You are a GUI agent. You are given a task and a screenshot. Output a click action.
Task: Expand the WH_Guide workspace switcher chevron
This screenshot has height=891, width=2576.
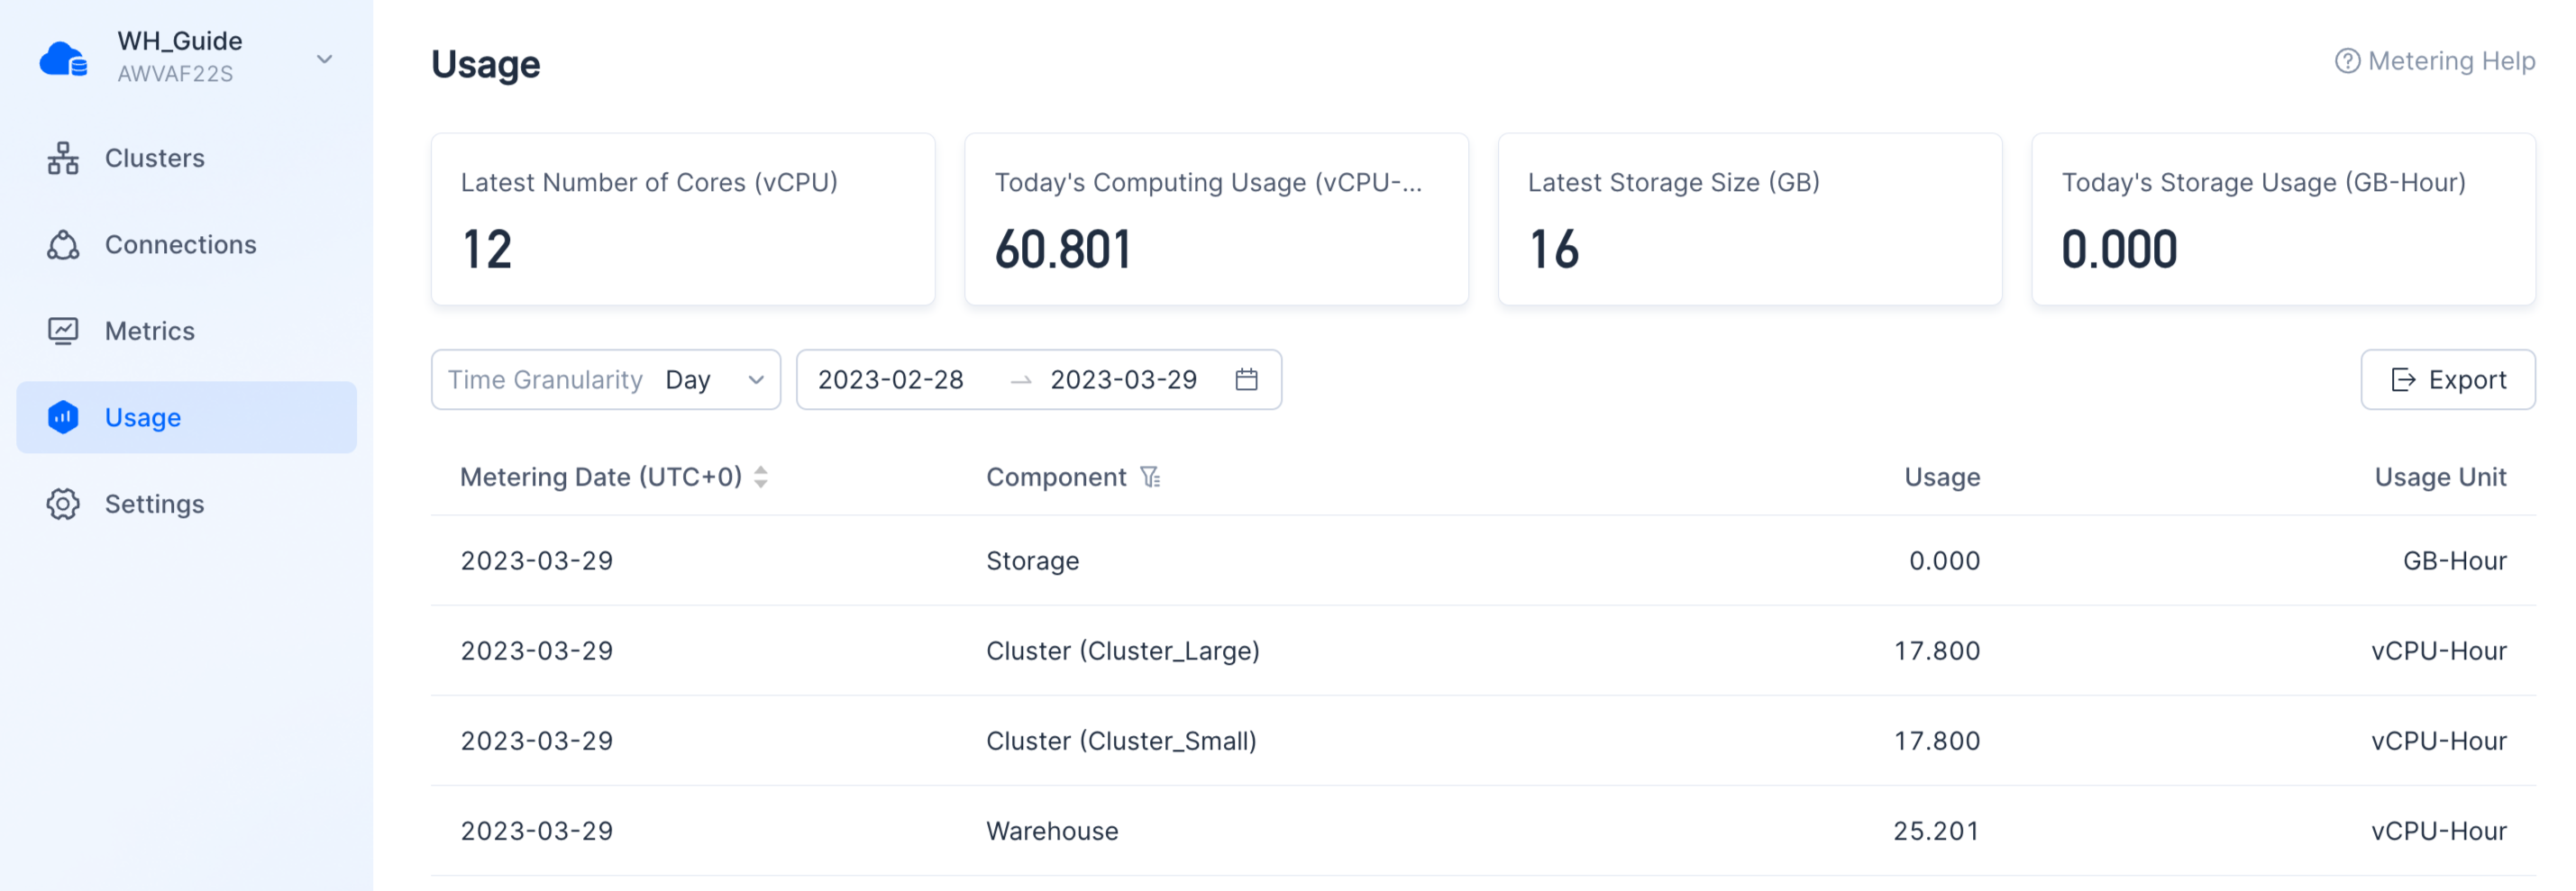[325, 59]
